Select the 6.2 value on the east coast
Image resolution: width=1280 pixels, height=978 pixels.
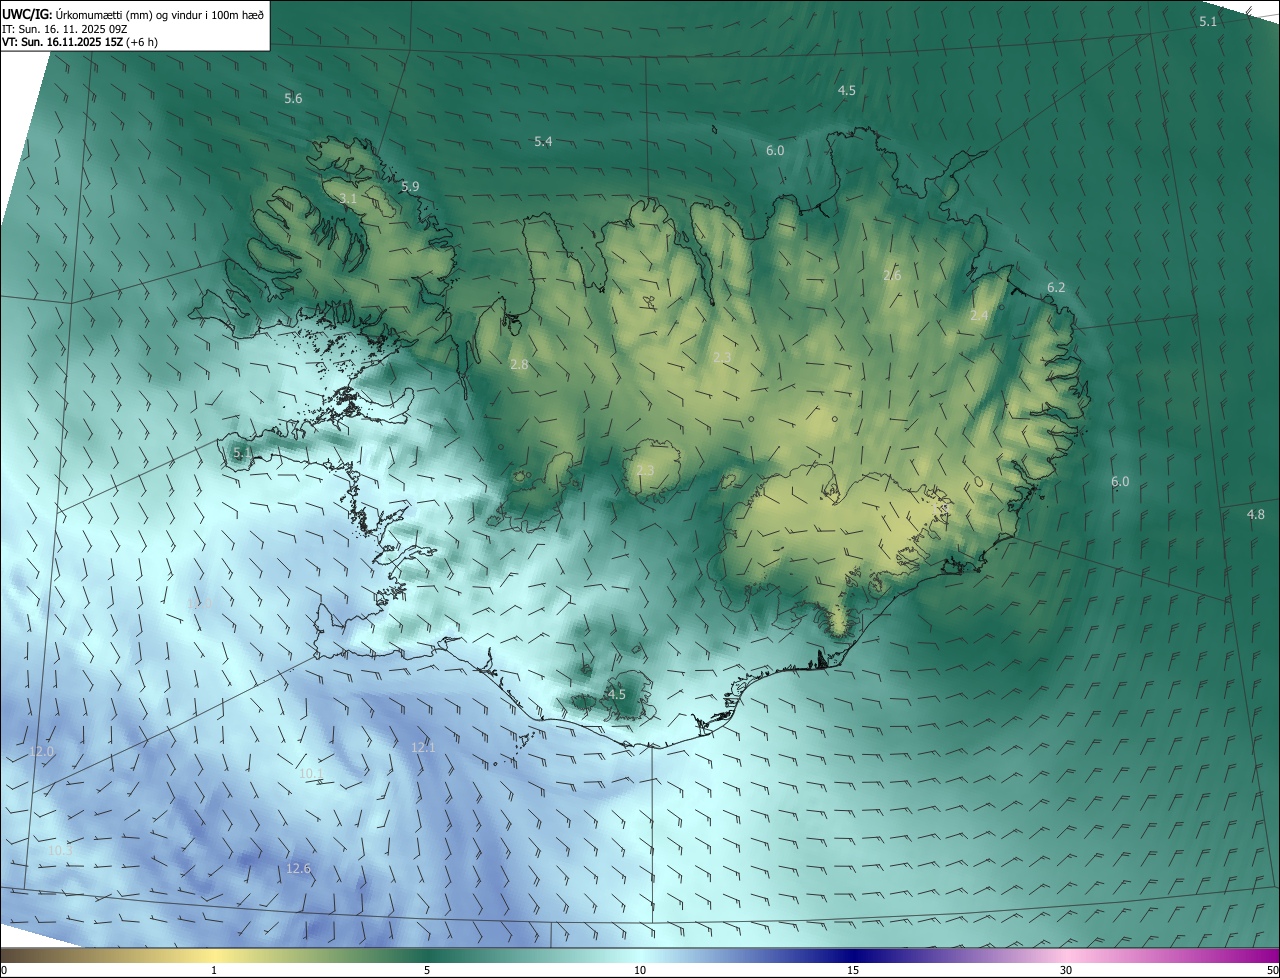coord(1056,288)
